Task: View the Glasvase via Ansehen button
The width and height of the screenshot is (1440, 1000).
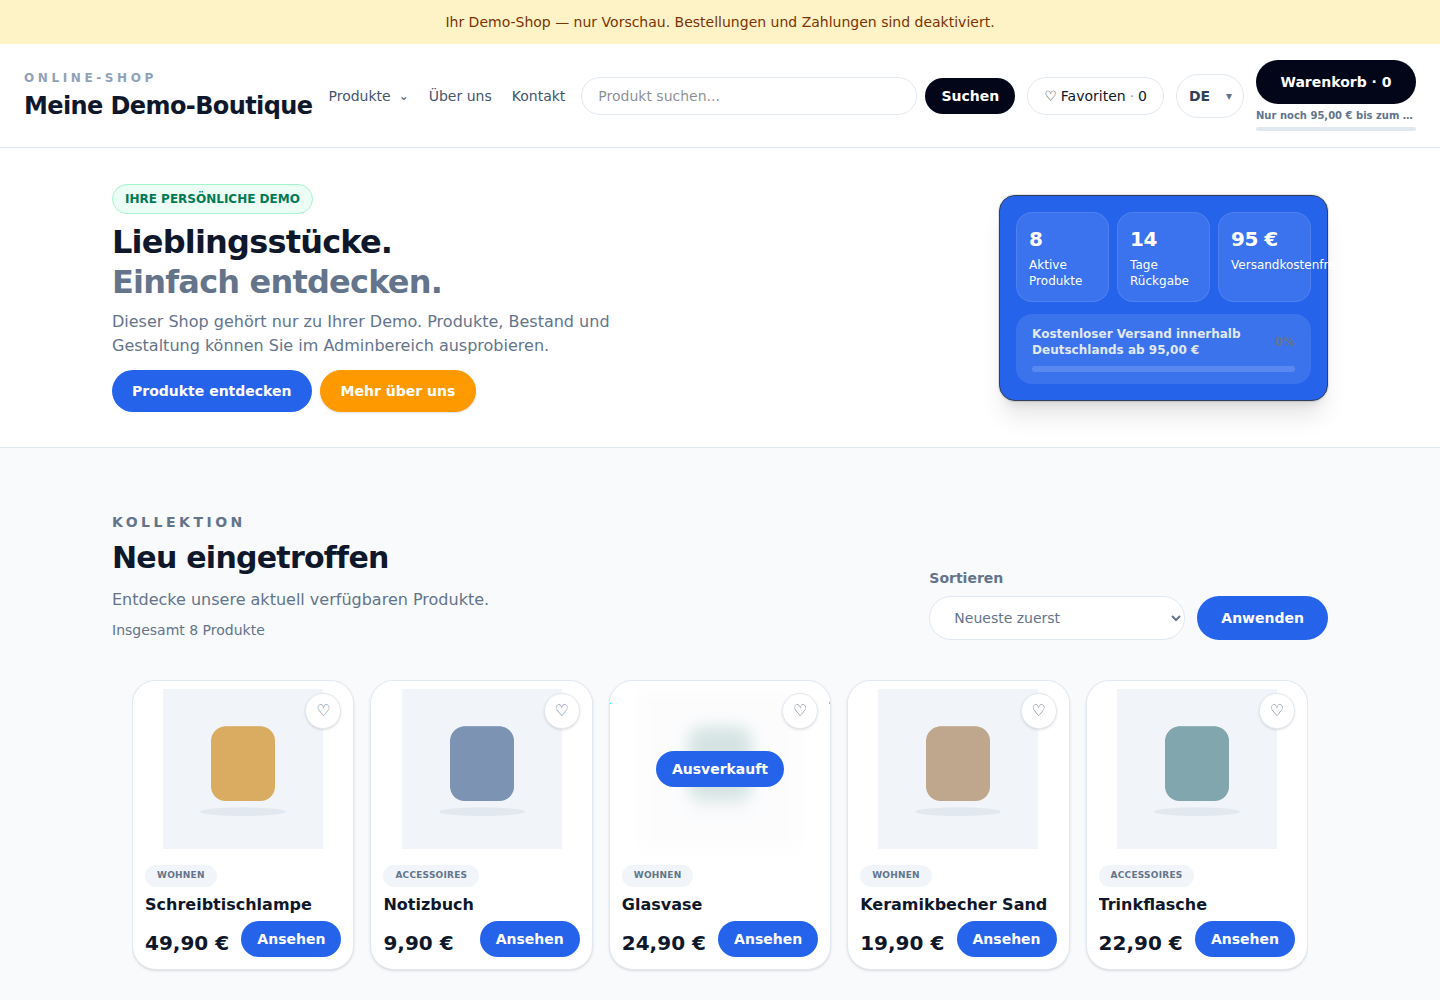Action: [768, 939]
